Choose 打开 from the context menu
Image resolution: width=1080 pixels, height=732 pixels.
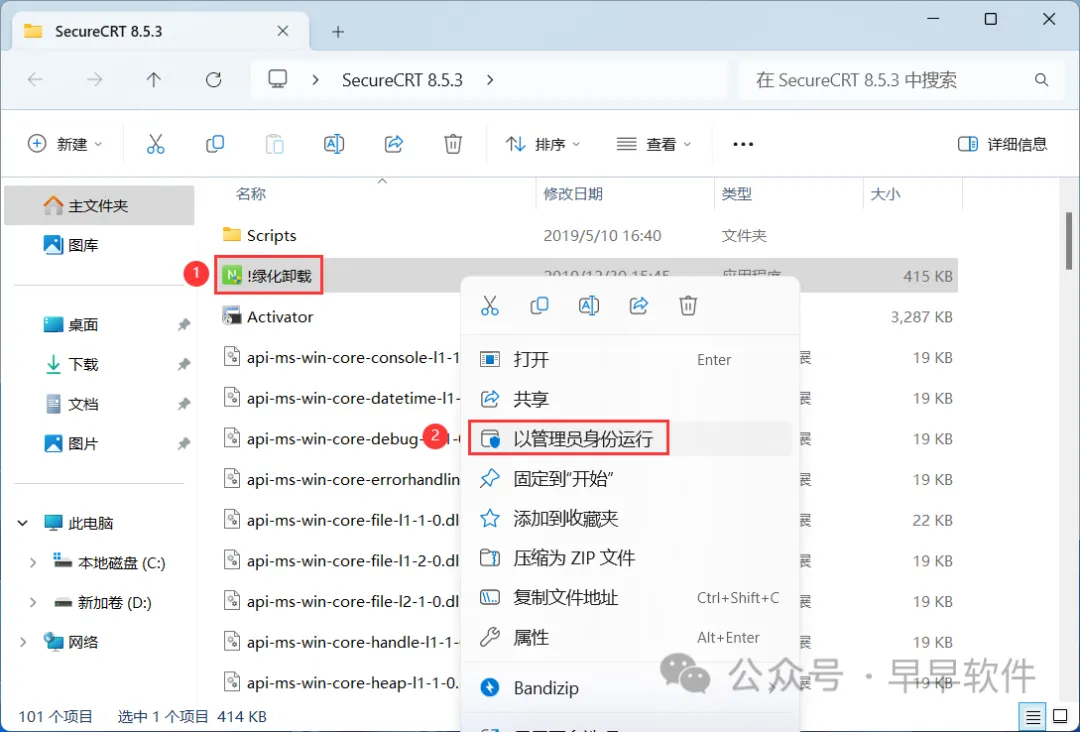click(630, 359)
